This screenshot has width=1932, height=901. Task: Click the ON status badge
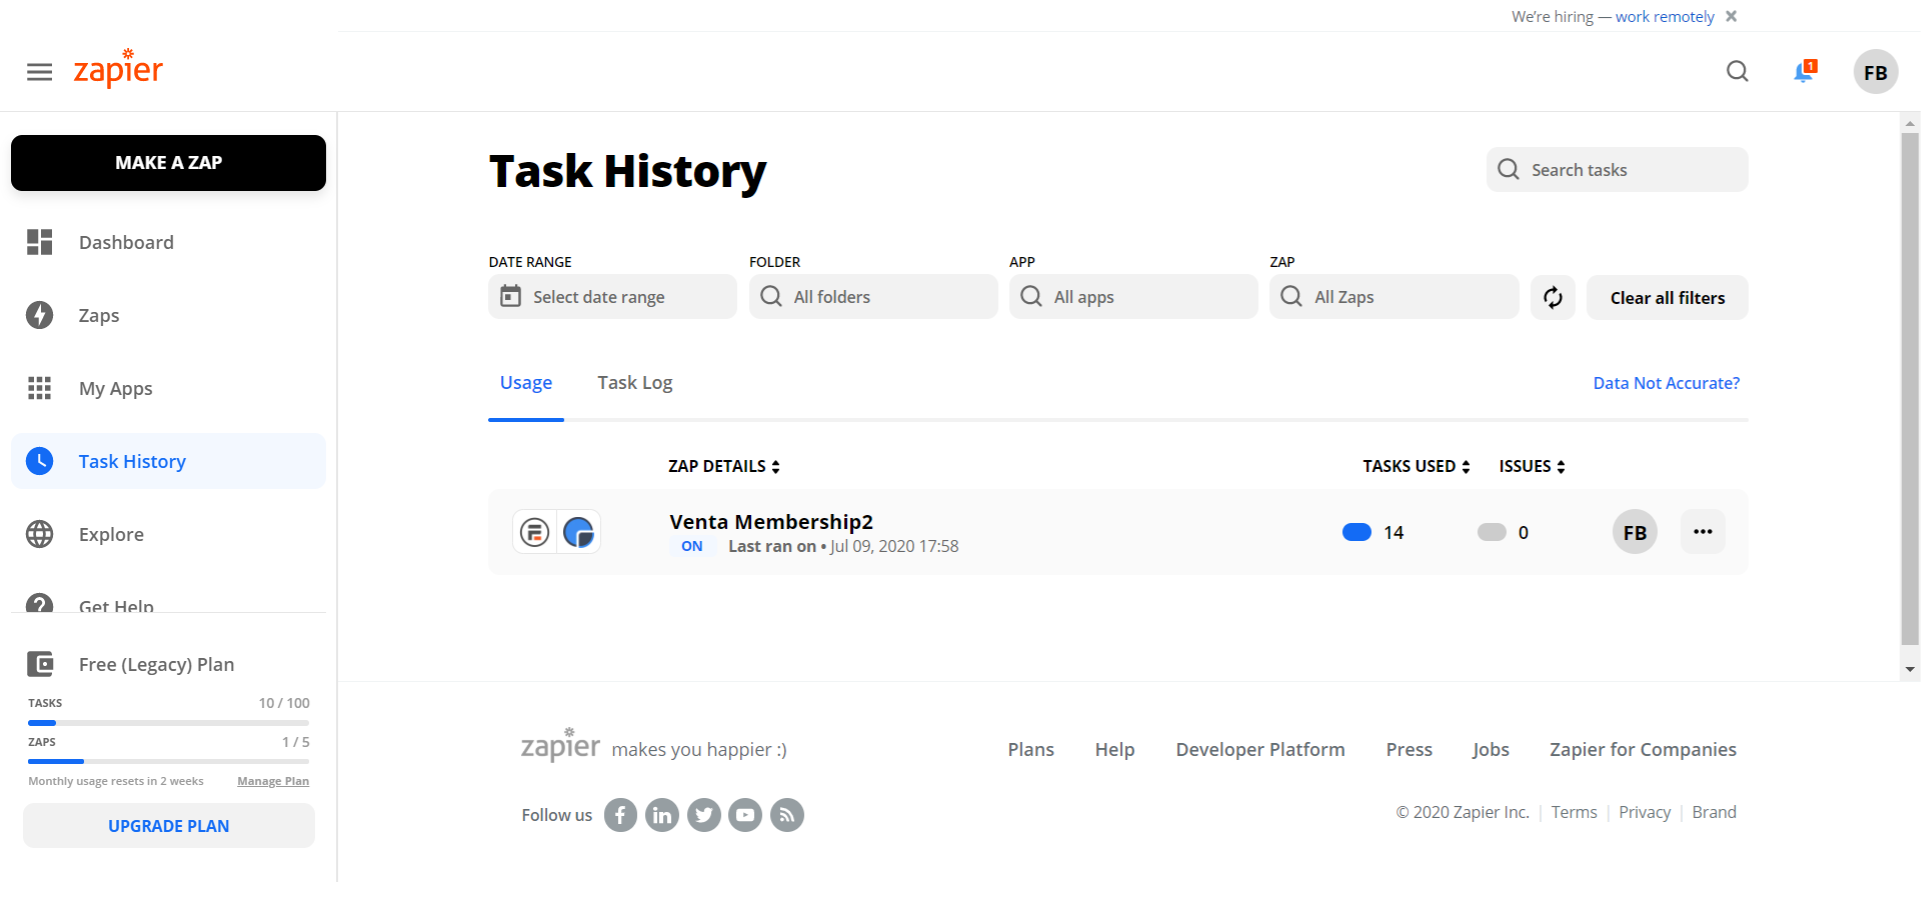point(692,546)
